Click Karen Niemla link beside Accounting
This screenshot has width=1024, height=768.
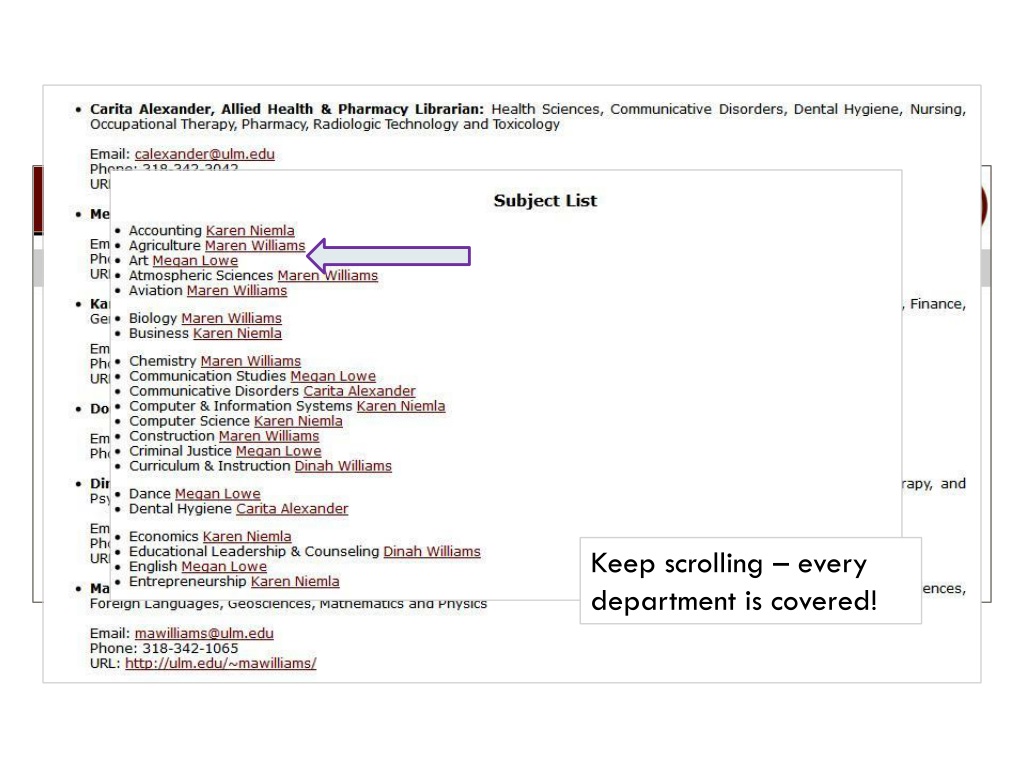(250, 231)
